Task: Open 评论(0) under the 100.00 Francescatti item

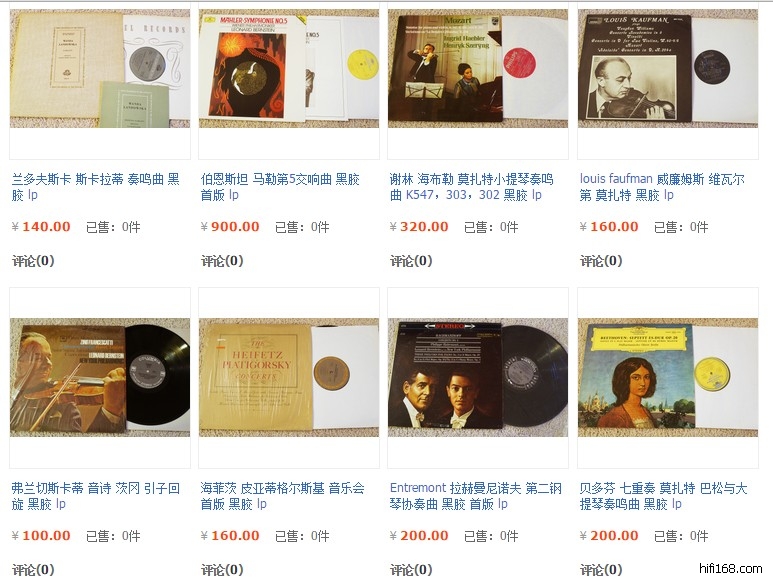Action: point(33,570)
